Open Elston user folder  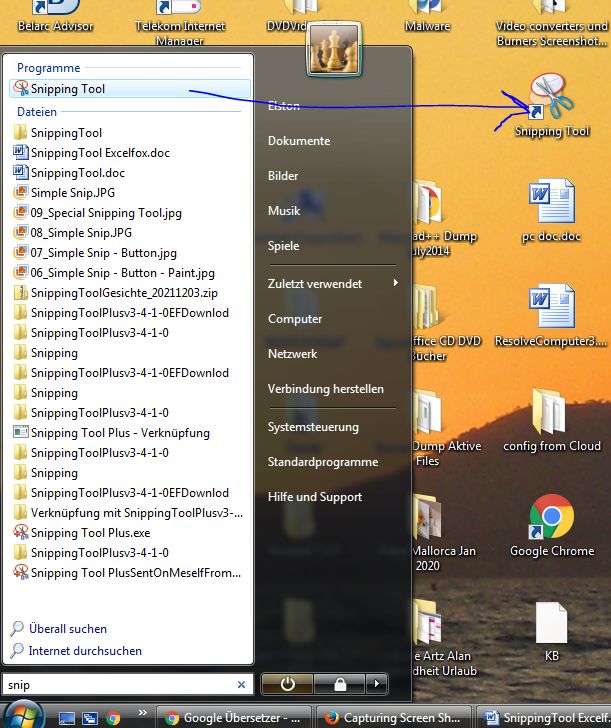coord(284,106)
